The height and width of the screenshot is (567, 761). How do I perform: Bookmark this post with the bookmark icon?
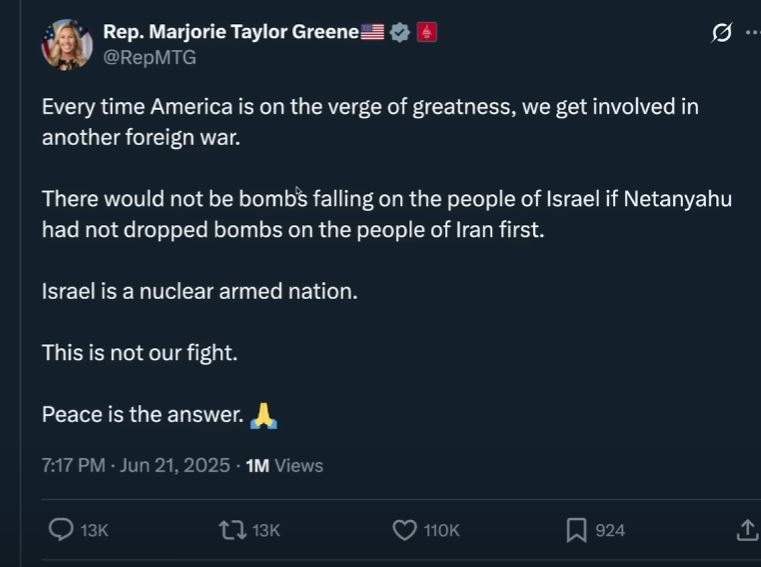coord(576,530)
